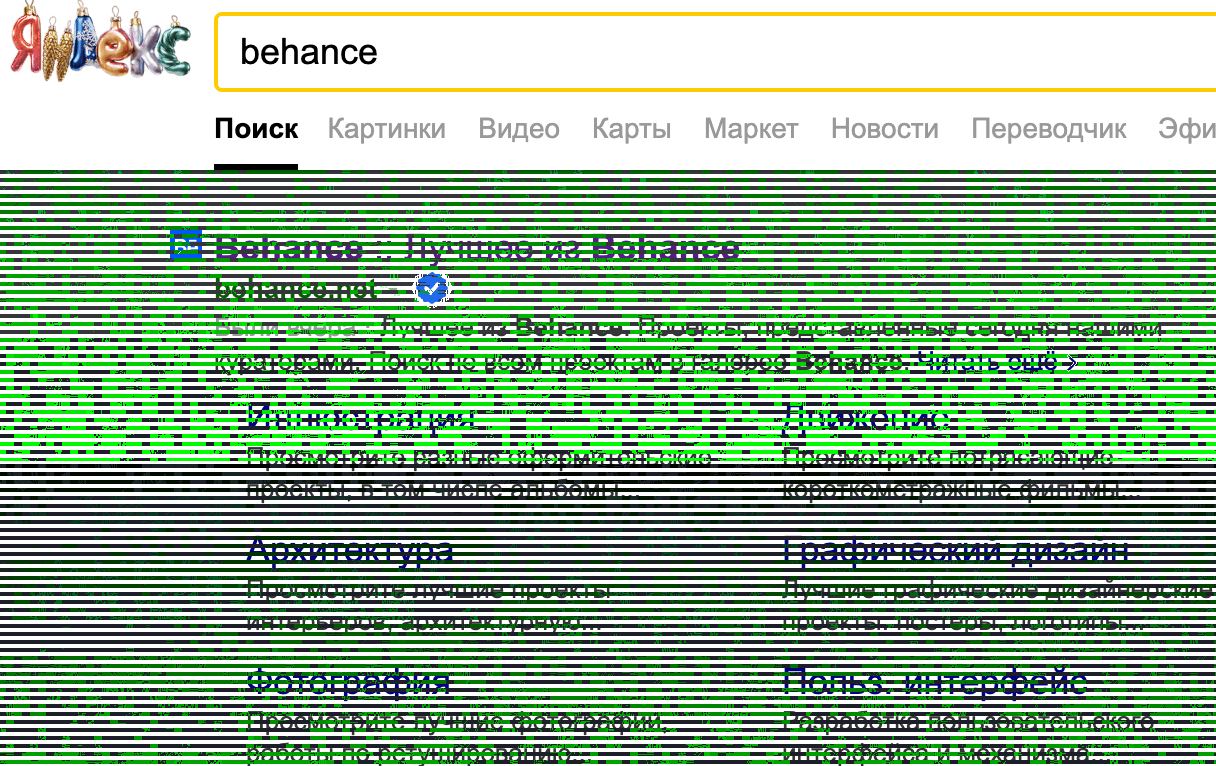Screen dimensions: 1216x766
Task: Click the text 'Просмотрите лучшие проекты'
Action: (429, 590)
